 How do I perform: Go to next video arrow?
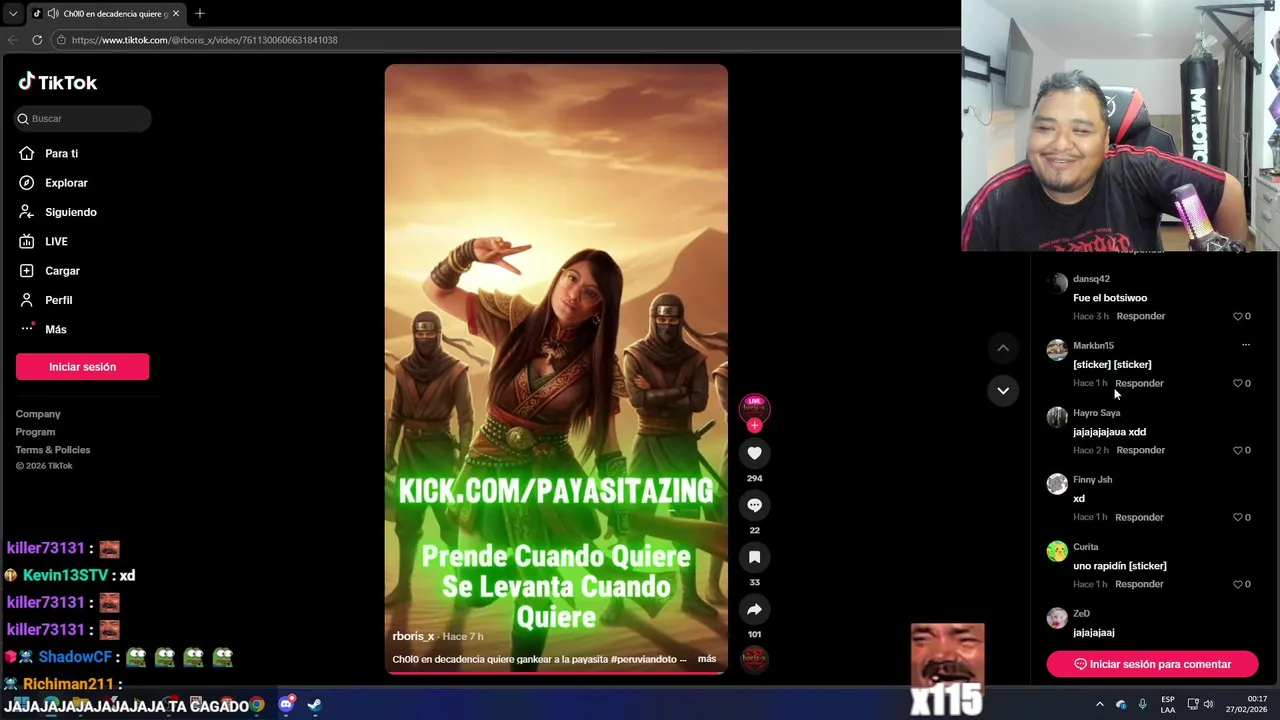[x=1003, y=391]
